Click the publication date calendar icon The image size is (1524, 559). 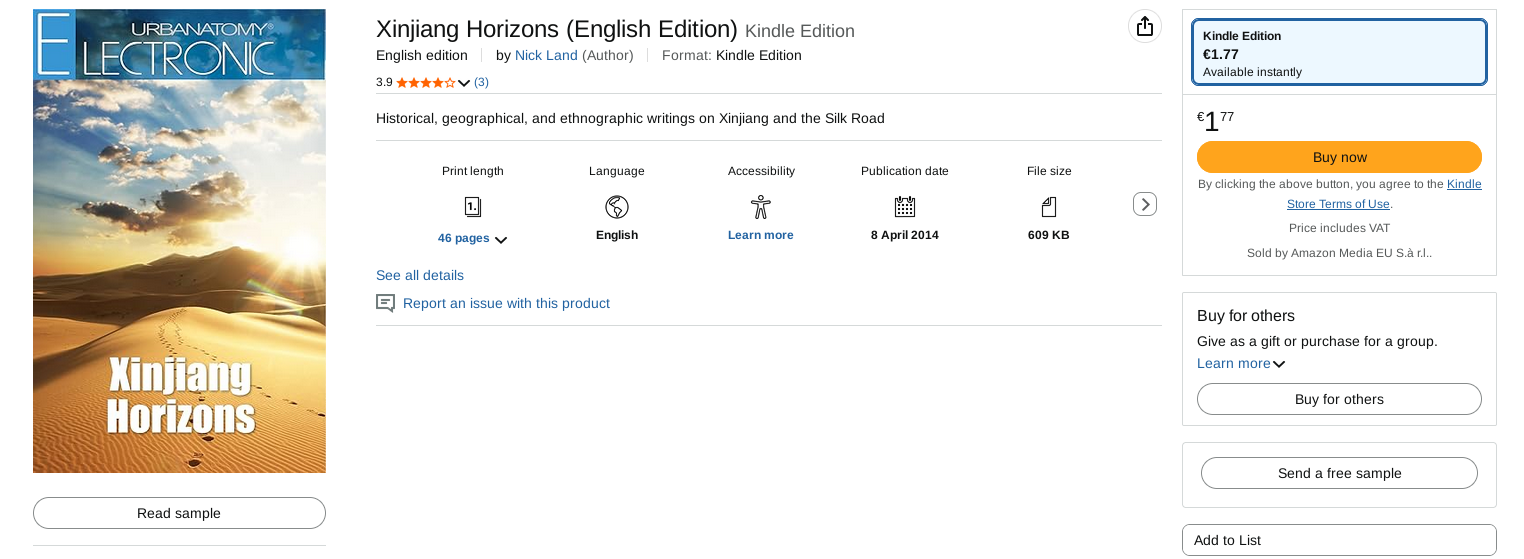click(905, 207)
